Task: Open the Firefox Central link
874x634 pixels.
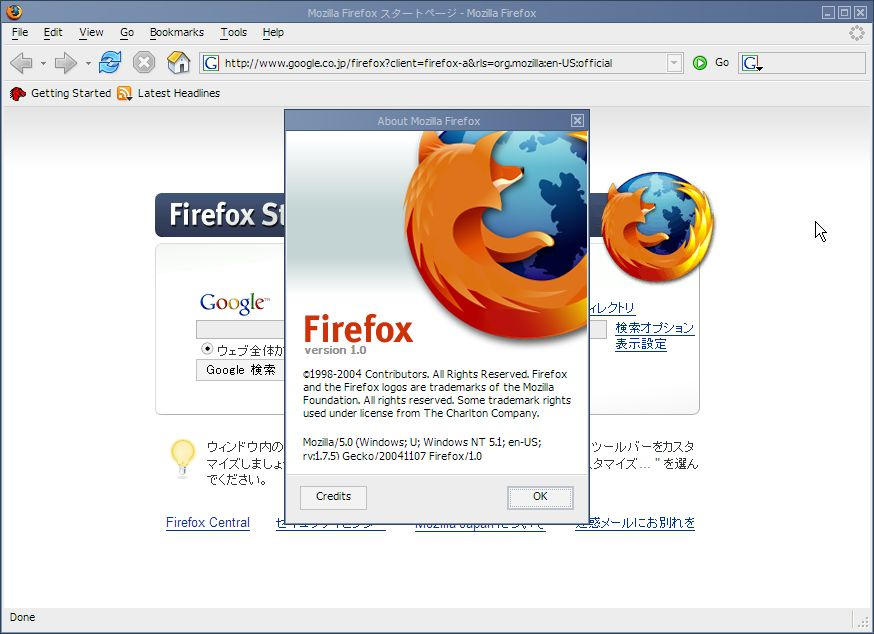Action: tap(208, 522)
